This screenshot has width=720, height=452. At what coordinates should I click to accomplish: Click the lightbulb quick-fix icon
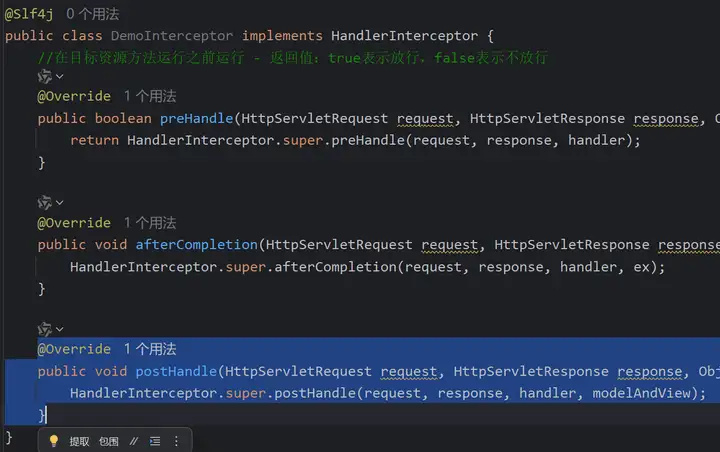pos(54,441)
